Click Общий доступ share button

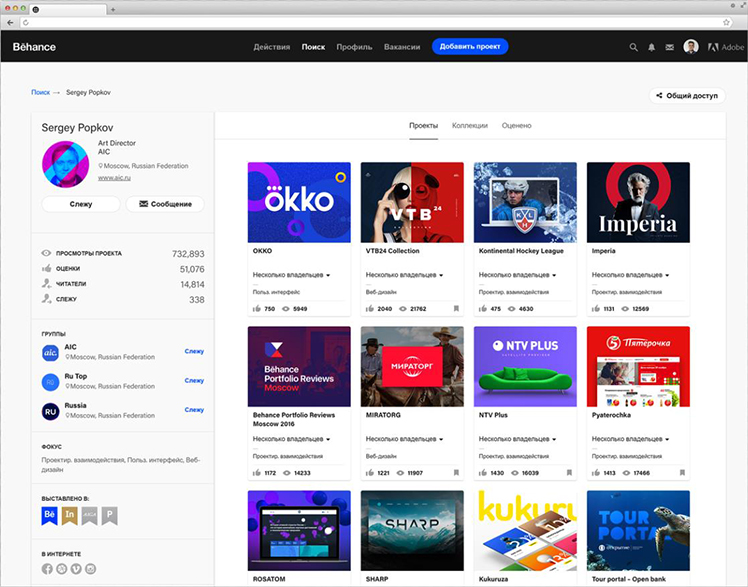687,95
